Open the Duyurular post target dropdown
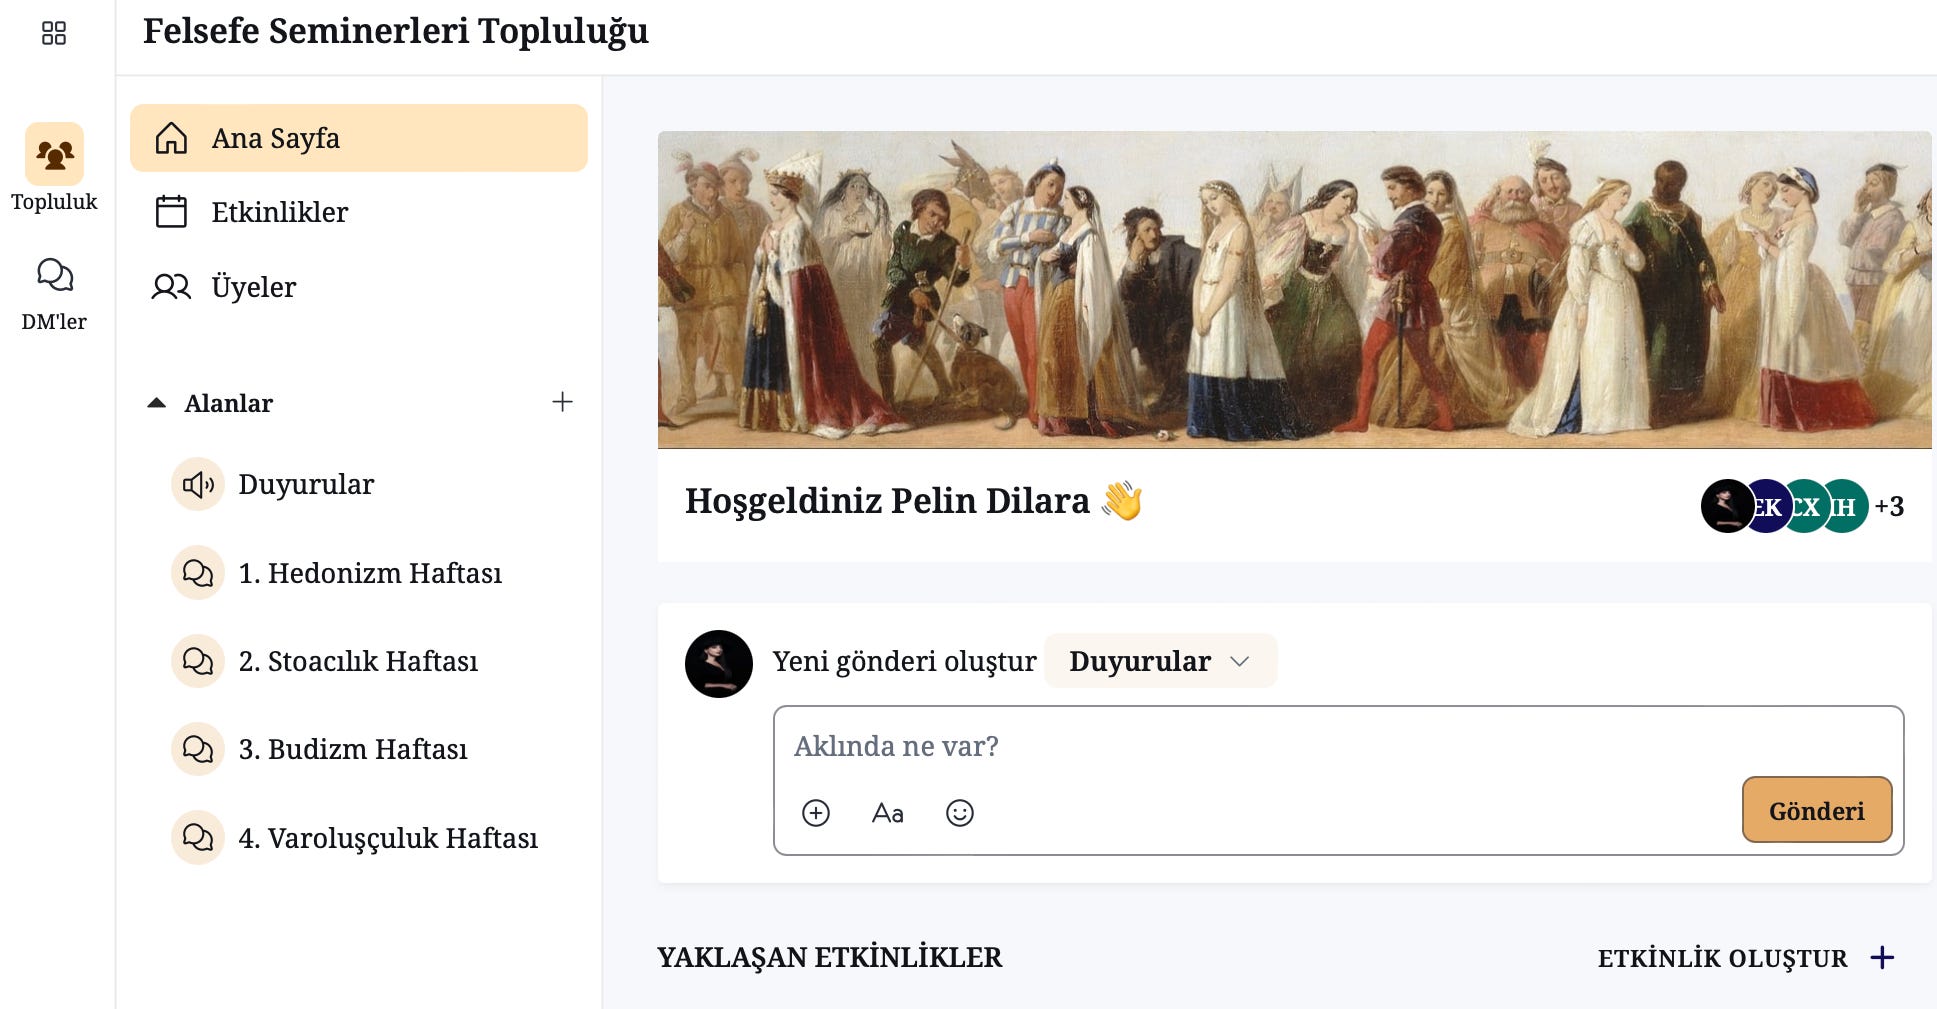 (x=1160, y=661)
